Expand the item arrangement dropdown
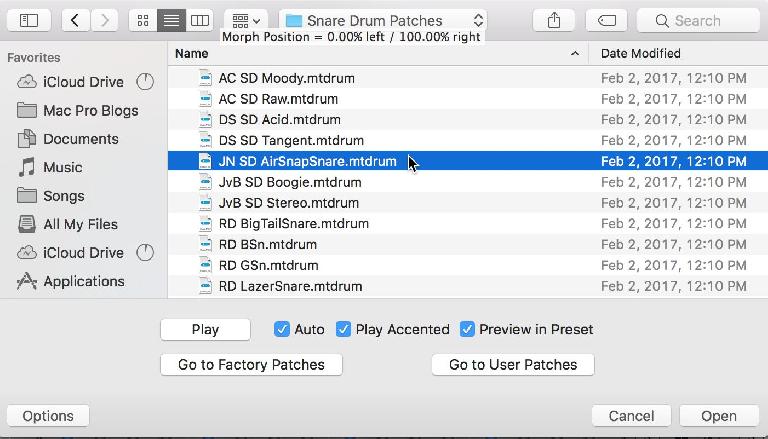Viewport: 768px width, 439px height. tap(246, 21)
